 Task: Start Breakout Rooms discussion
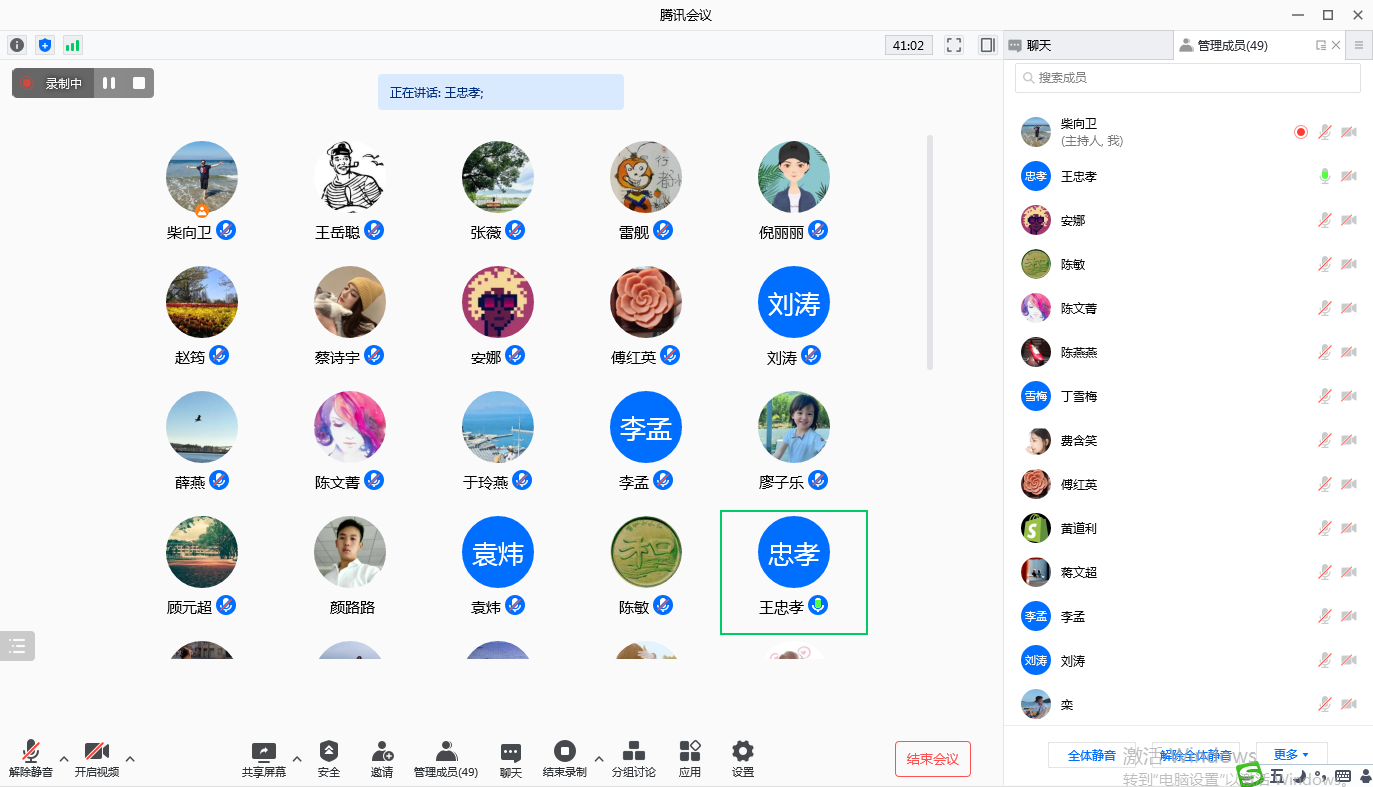coord(633,759)
